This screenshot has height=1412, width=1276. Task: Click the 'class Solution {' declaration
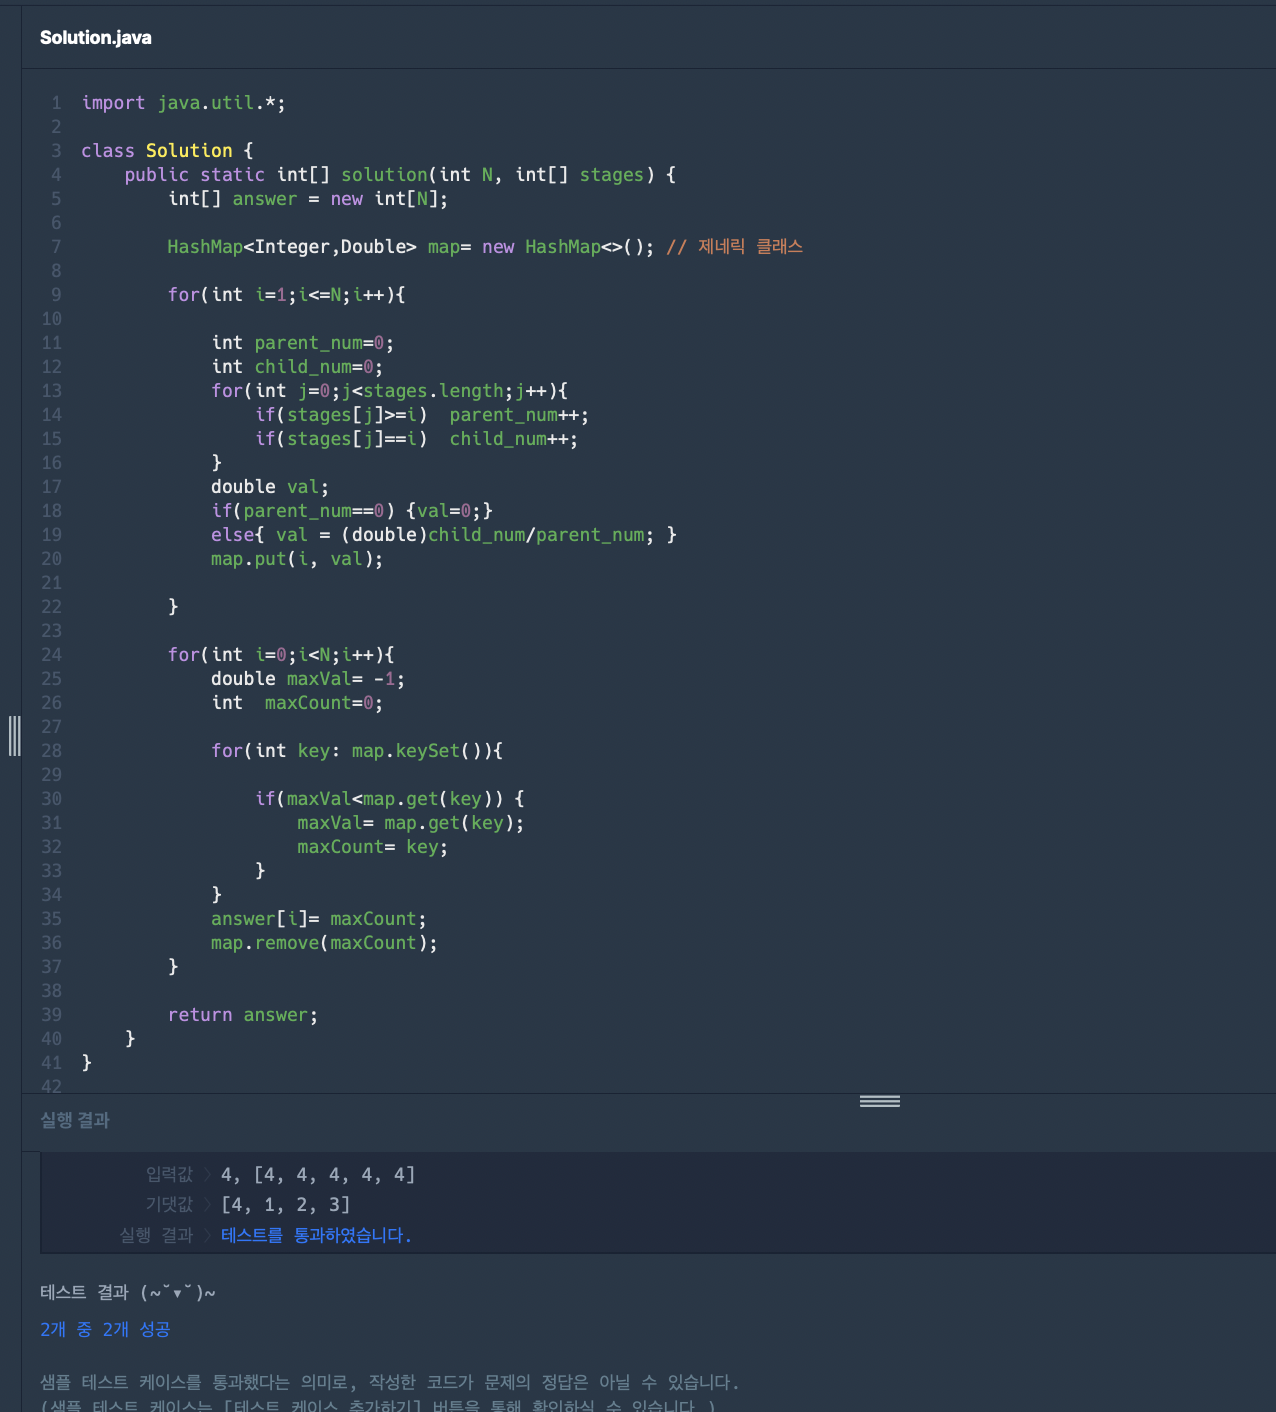(167, 151)
